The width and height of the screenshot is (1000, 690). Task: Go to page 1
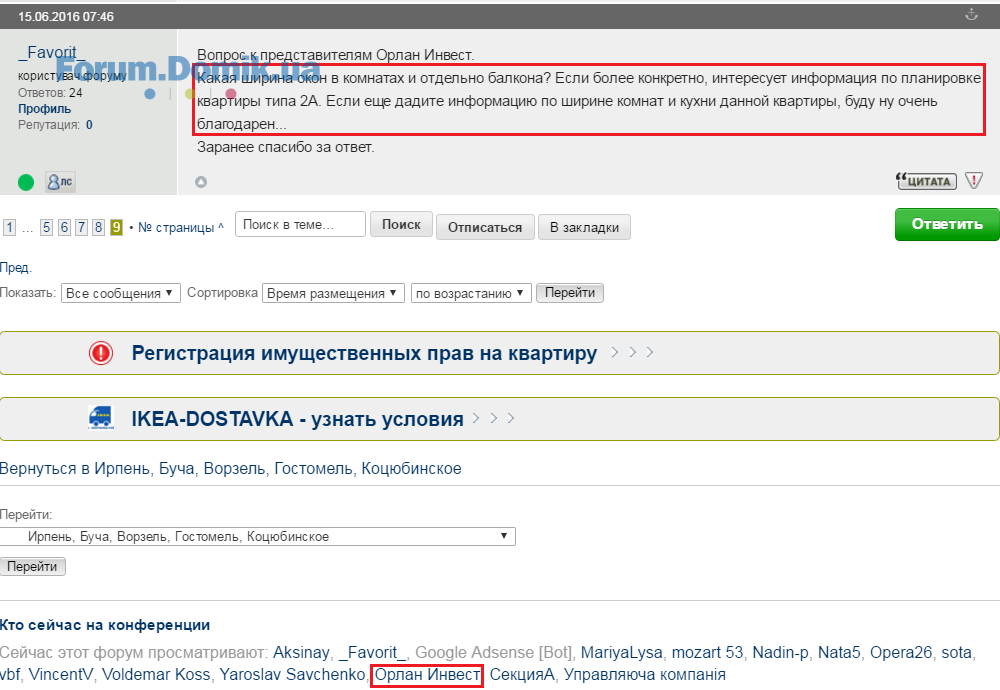(x=9, y=228)
